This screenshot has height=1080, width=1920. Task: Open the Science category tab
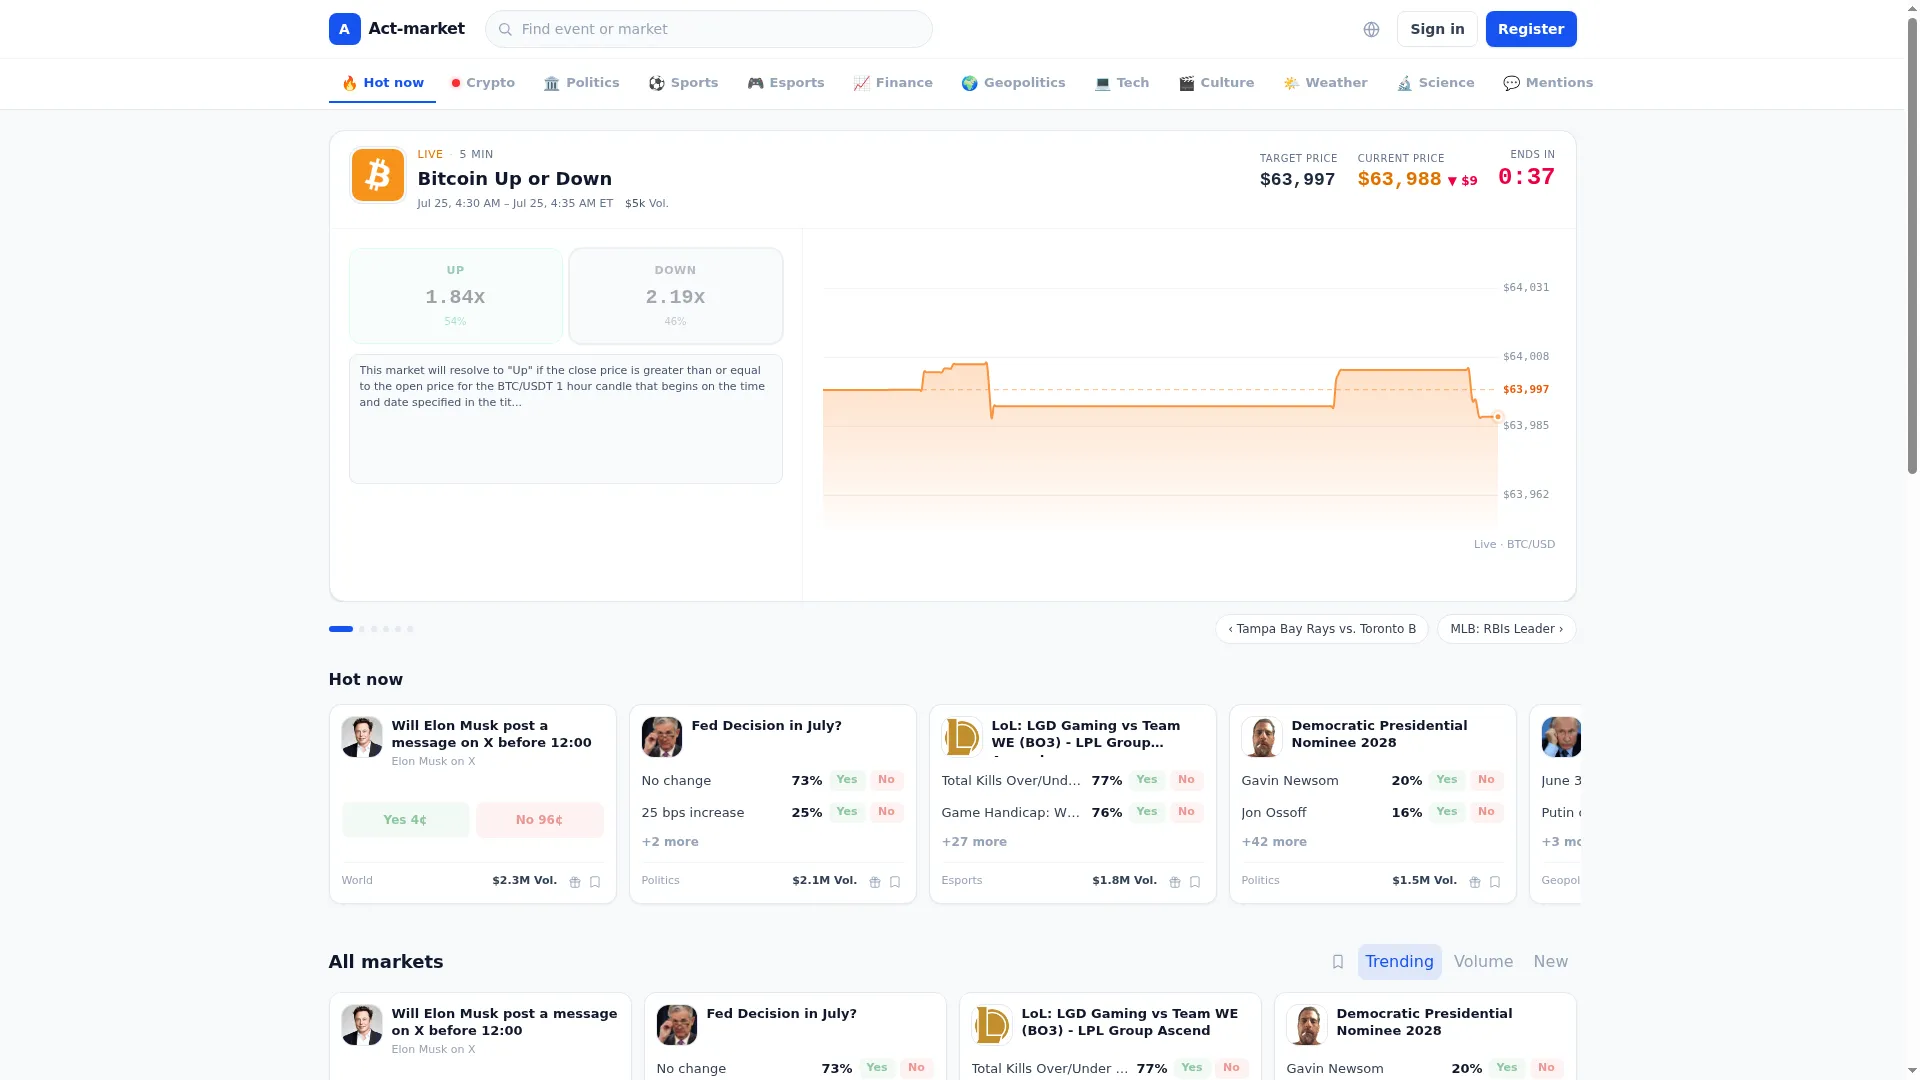(x=1435, y=83)
